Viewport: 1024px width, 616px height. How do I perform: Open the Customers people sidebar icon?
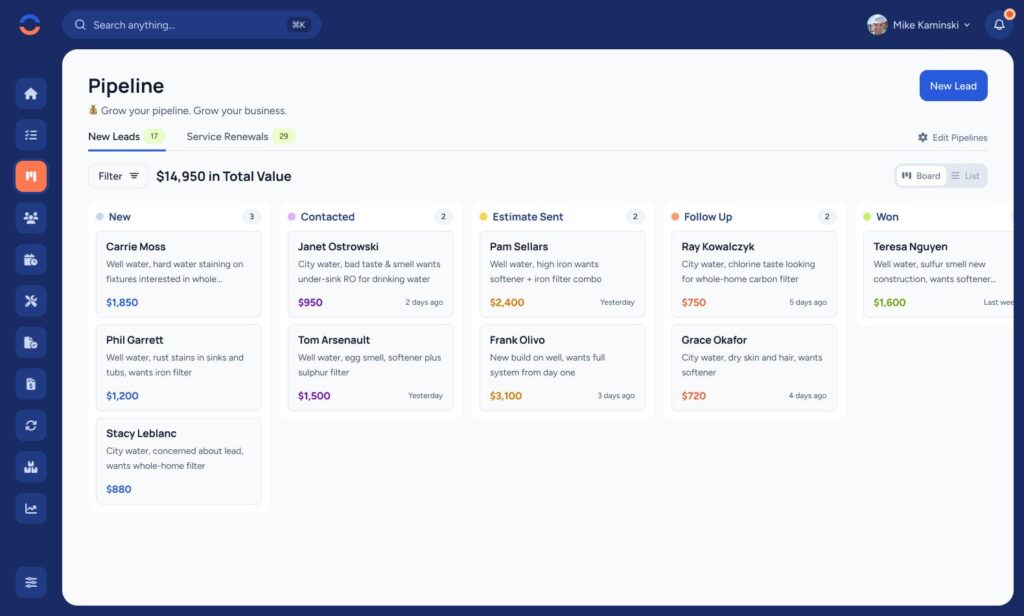click(x=31, y=218)
